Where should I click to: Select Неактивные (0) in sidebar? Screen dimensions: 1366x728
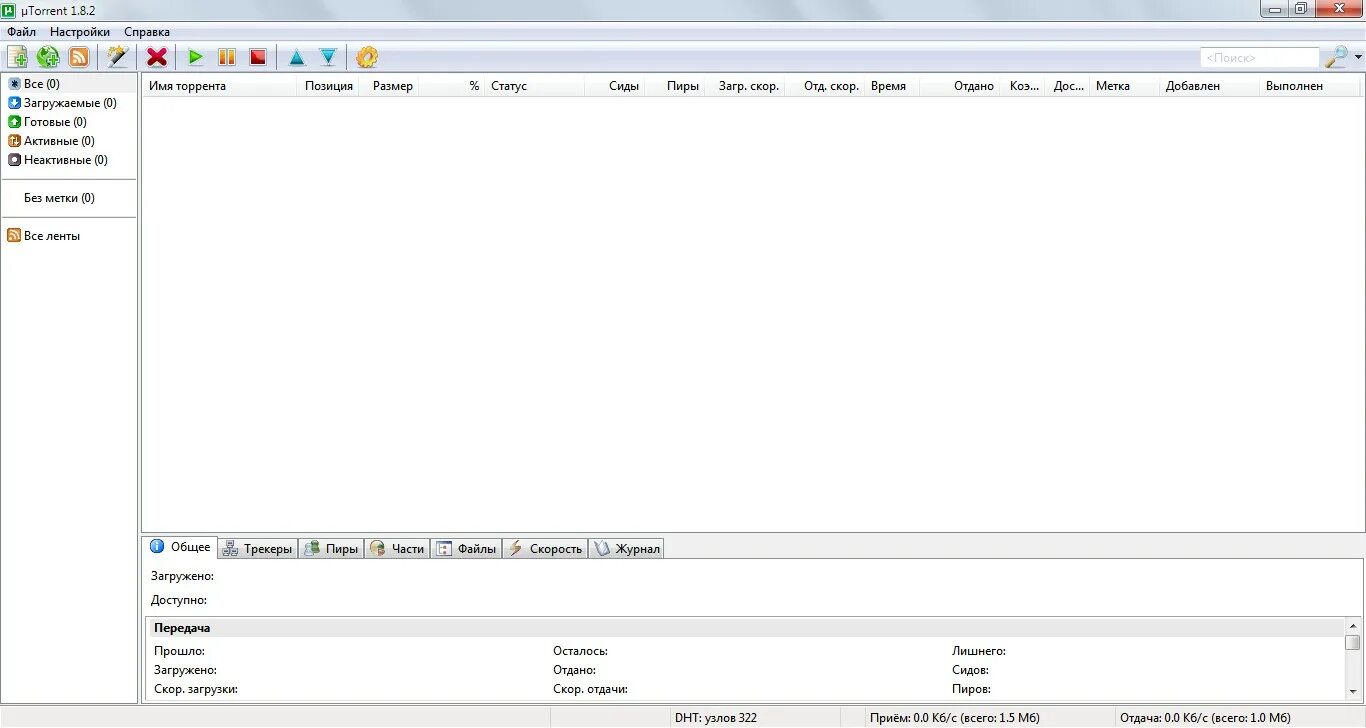pos(57,160)
